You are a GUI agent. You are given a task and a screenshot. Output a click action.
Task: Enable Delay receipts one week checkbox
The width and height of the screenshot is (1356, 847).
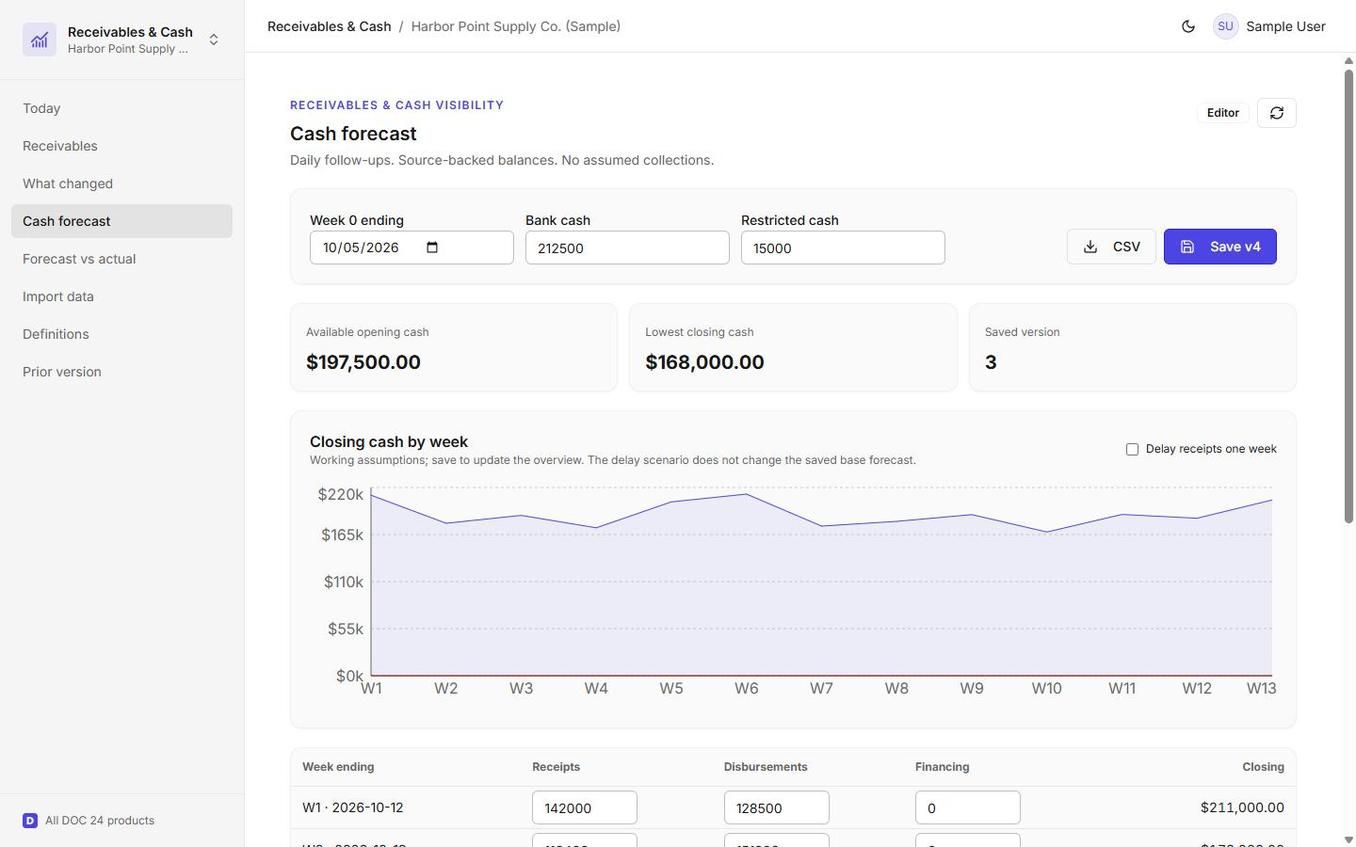point(1132,449)
